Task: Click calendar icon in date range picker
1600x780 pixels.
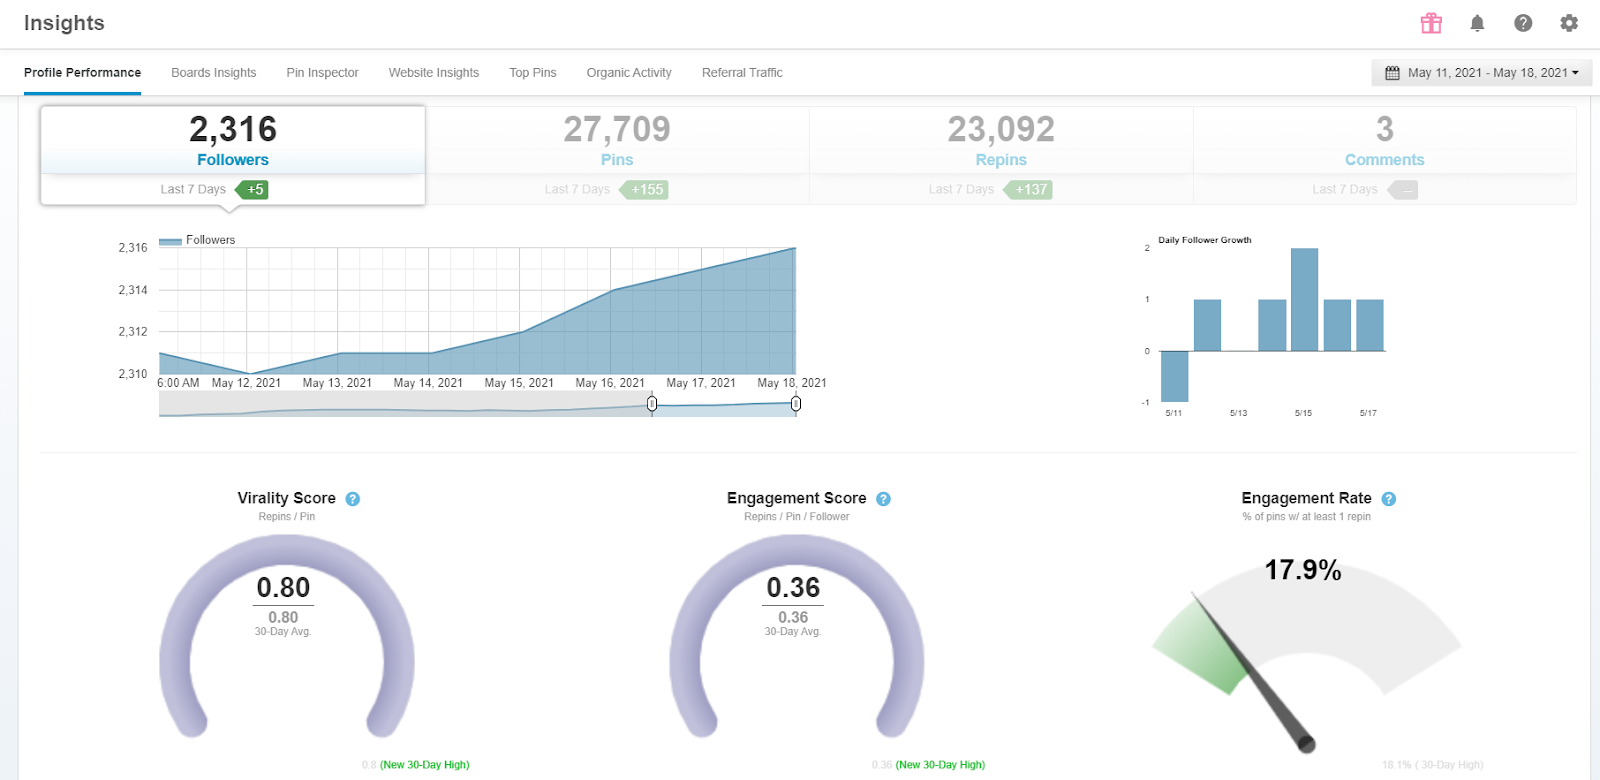Action: point(1392,73)
